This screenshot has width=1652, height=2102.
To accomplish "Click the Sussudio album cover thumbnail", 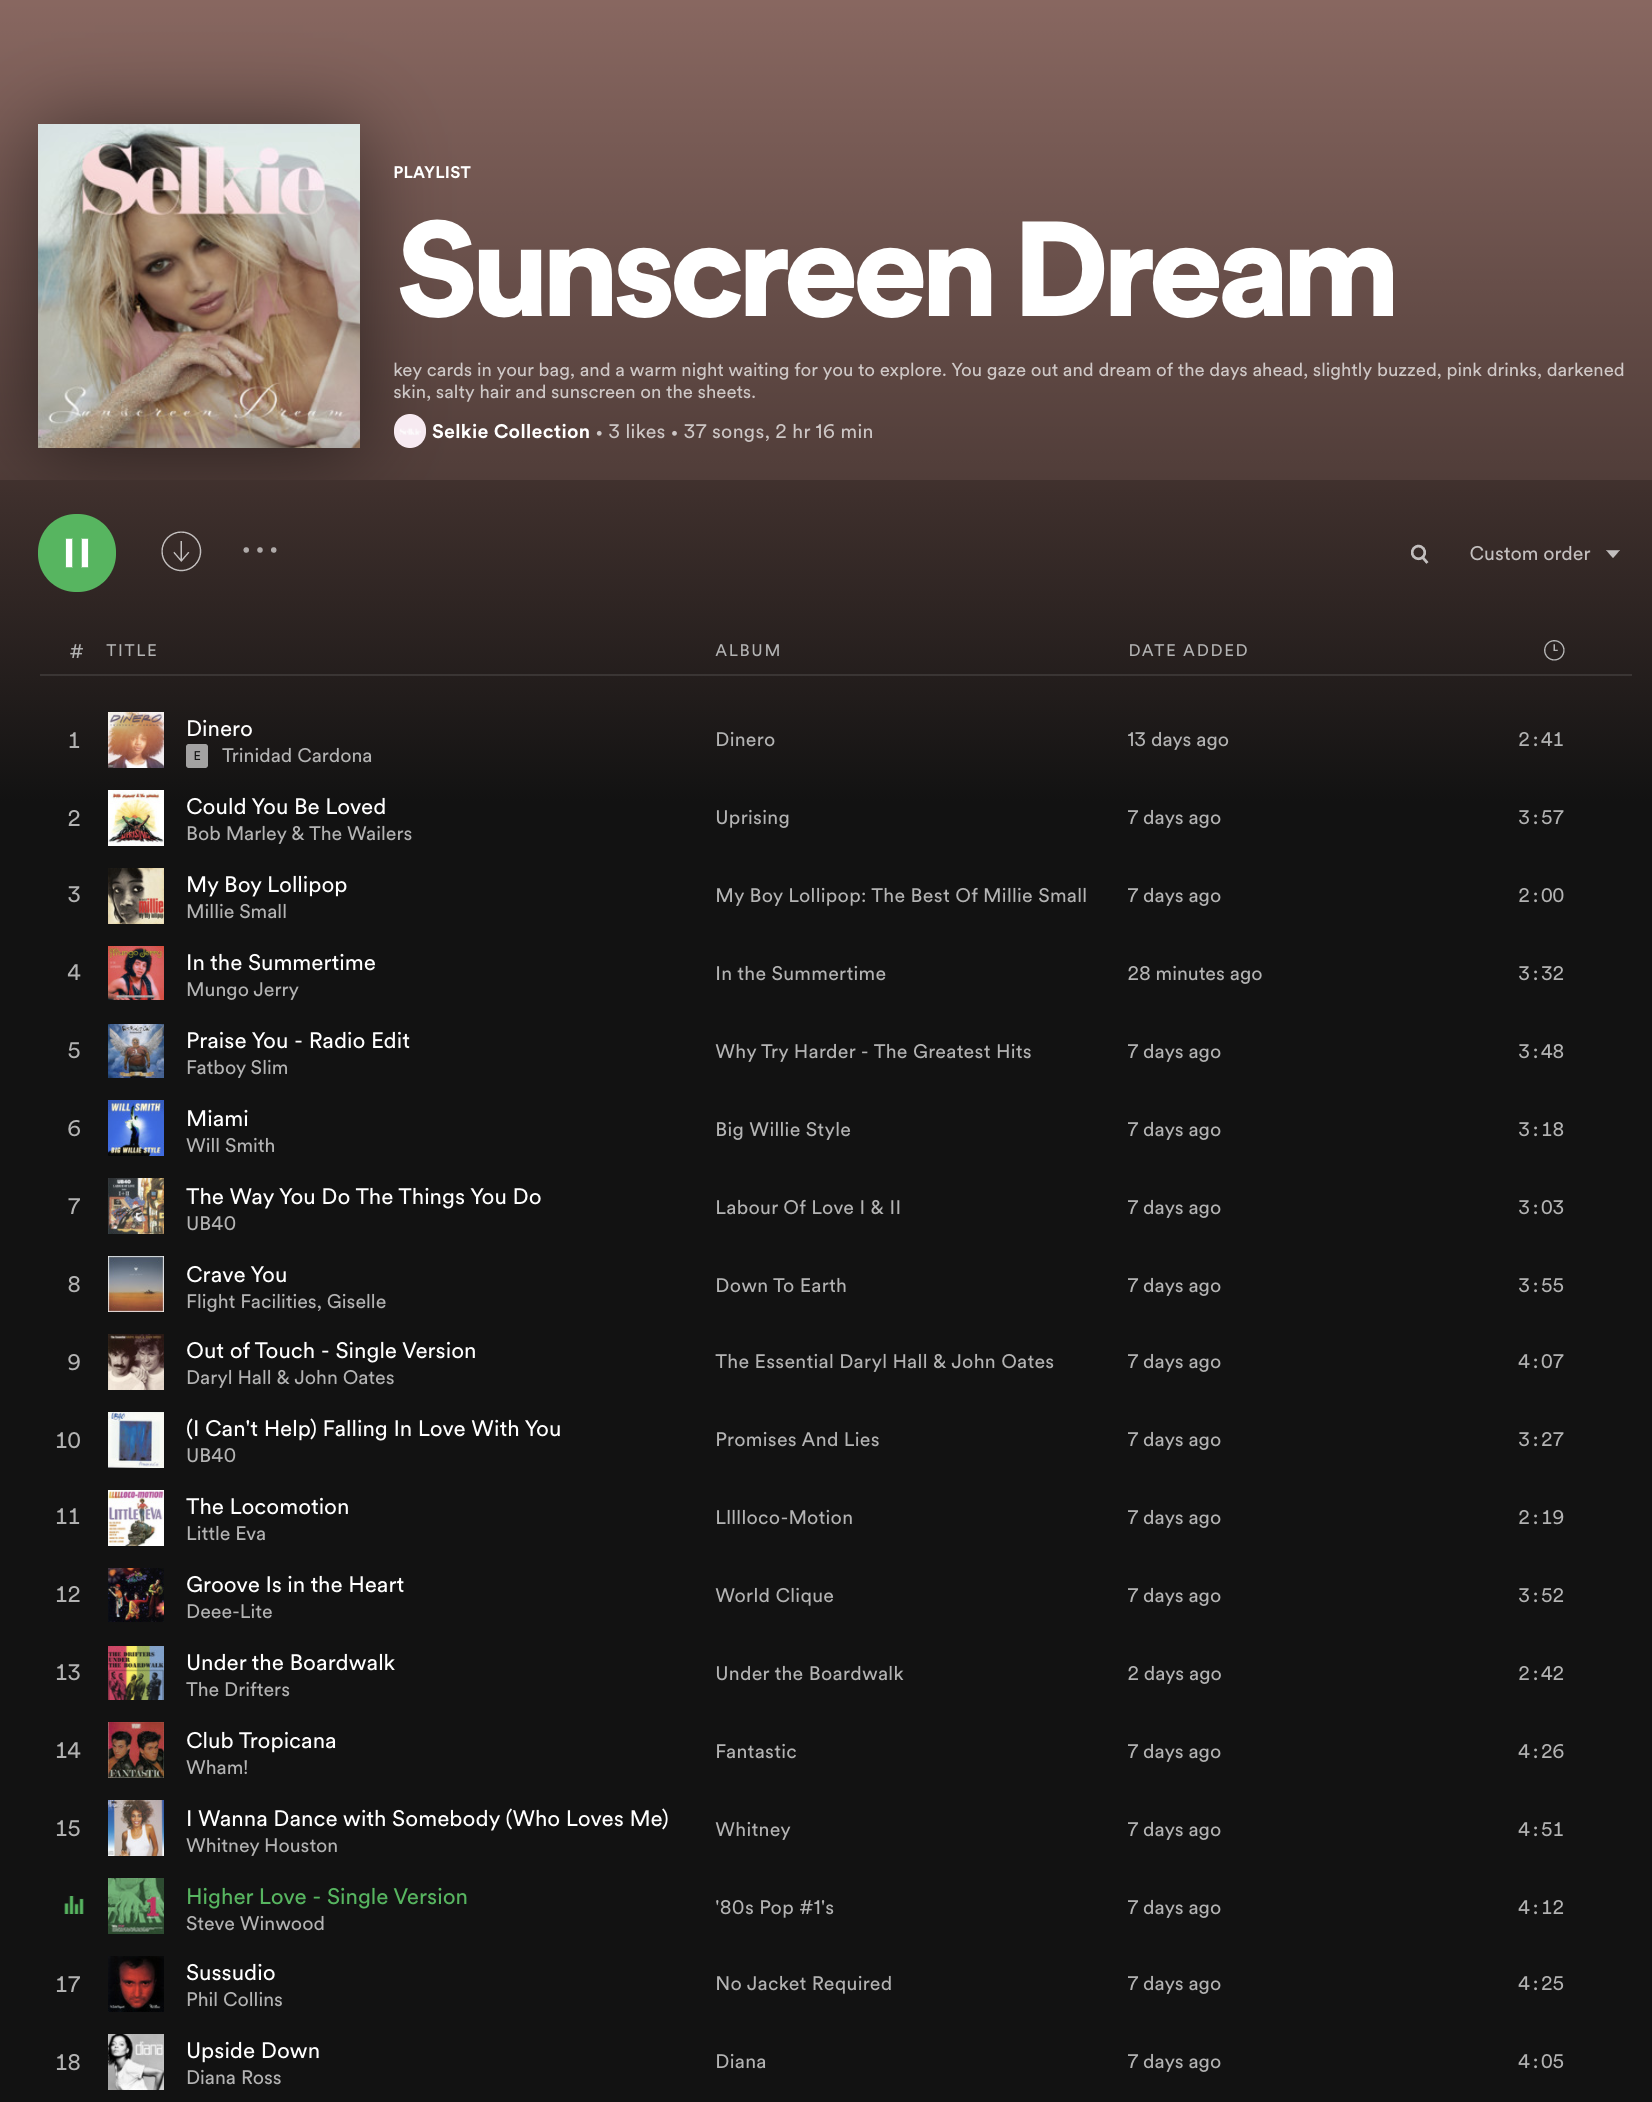I will 136,1984.
